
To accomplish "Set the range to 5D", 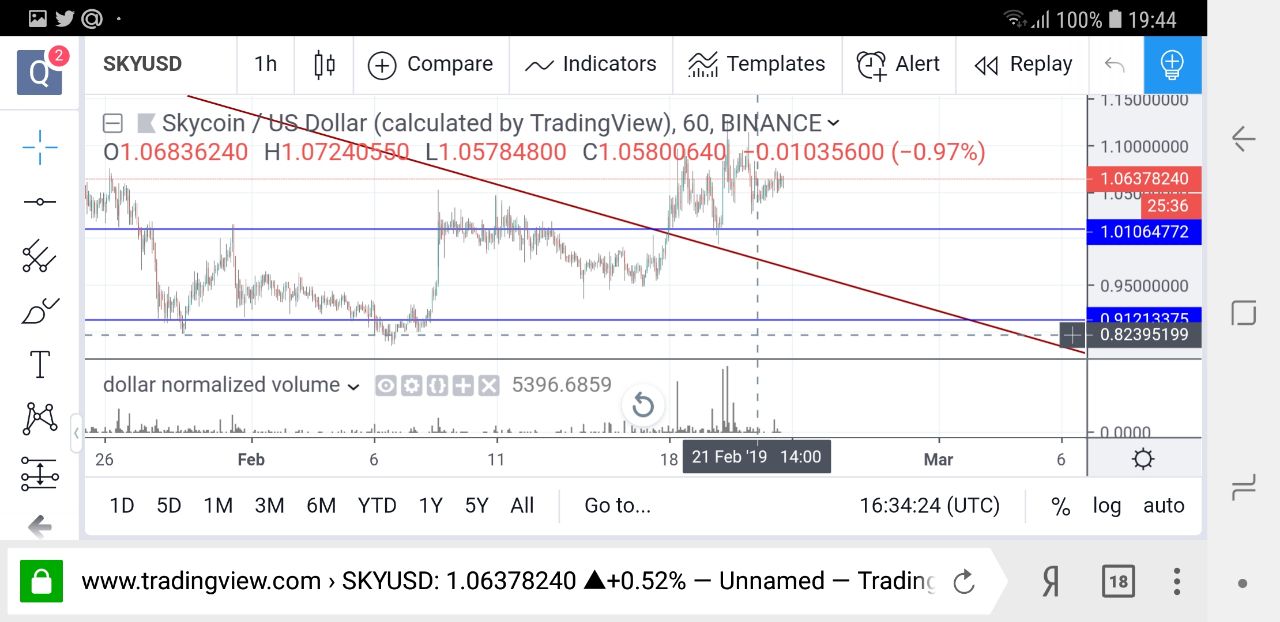I will tap(169, 506).
